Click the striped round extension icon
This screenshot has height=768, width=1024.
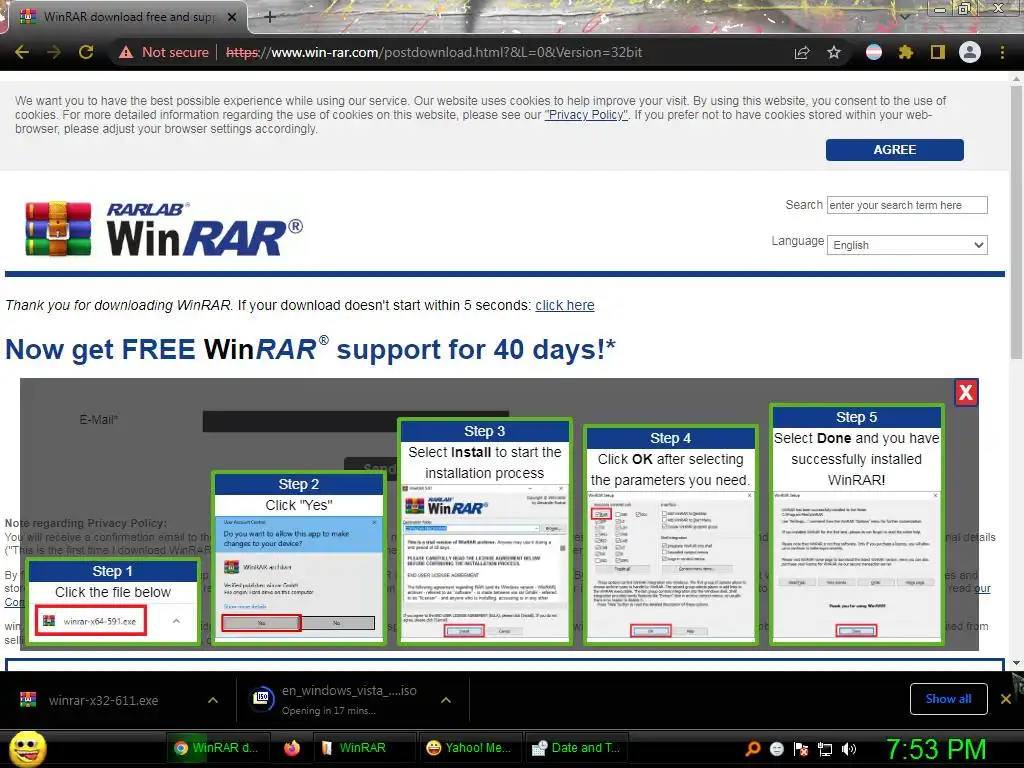874,52
